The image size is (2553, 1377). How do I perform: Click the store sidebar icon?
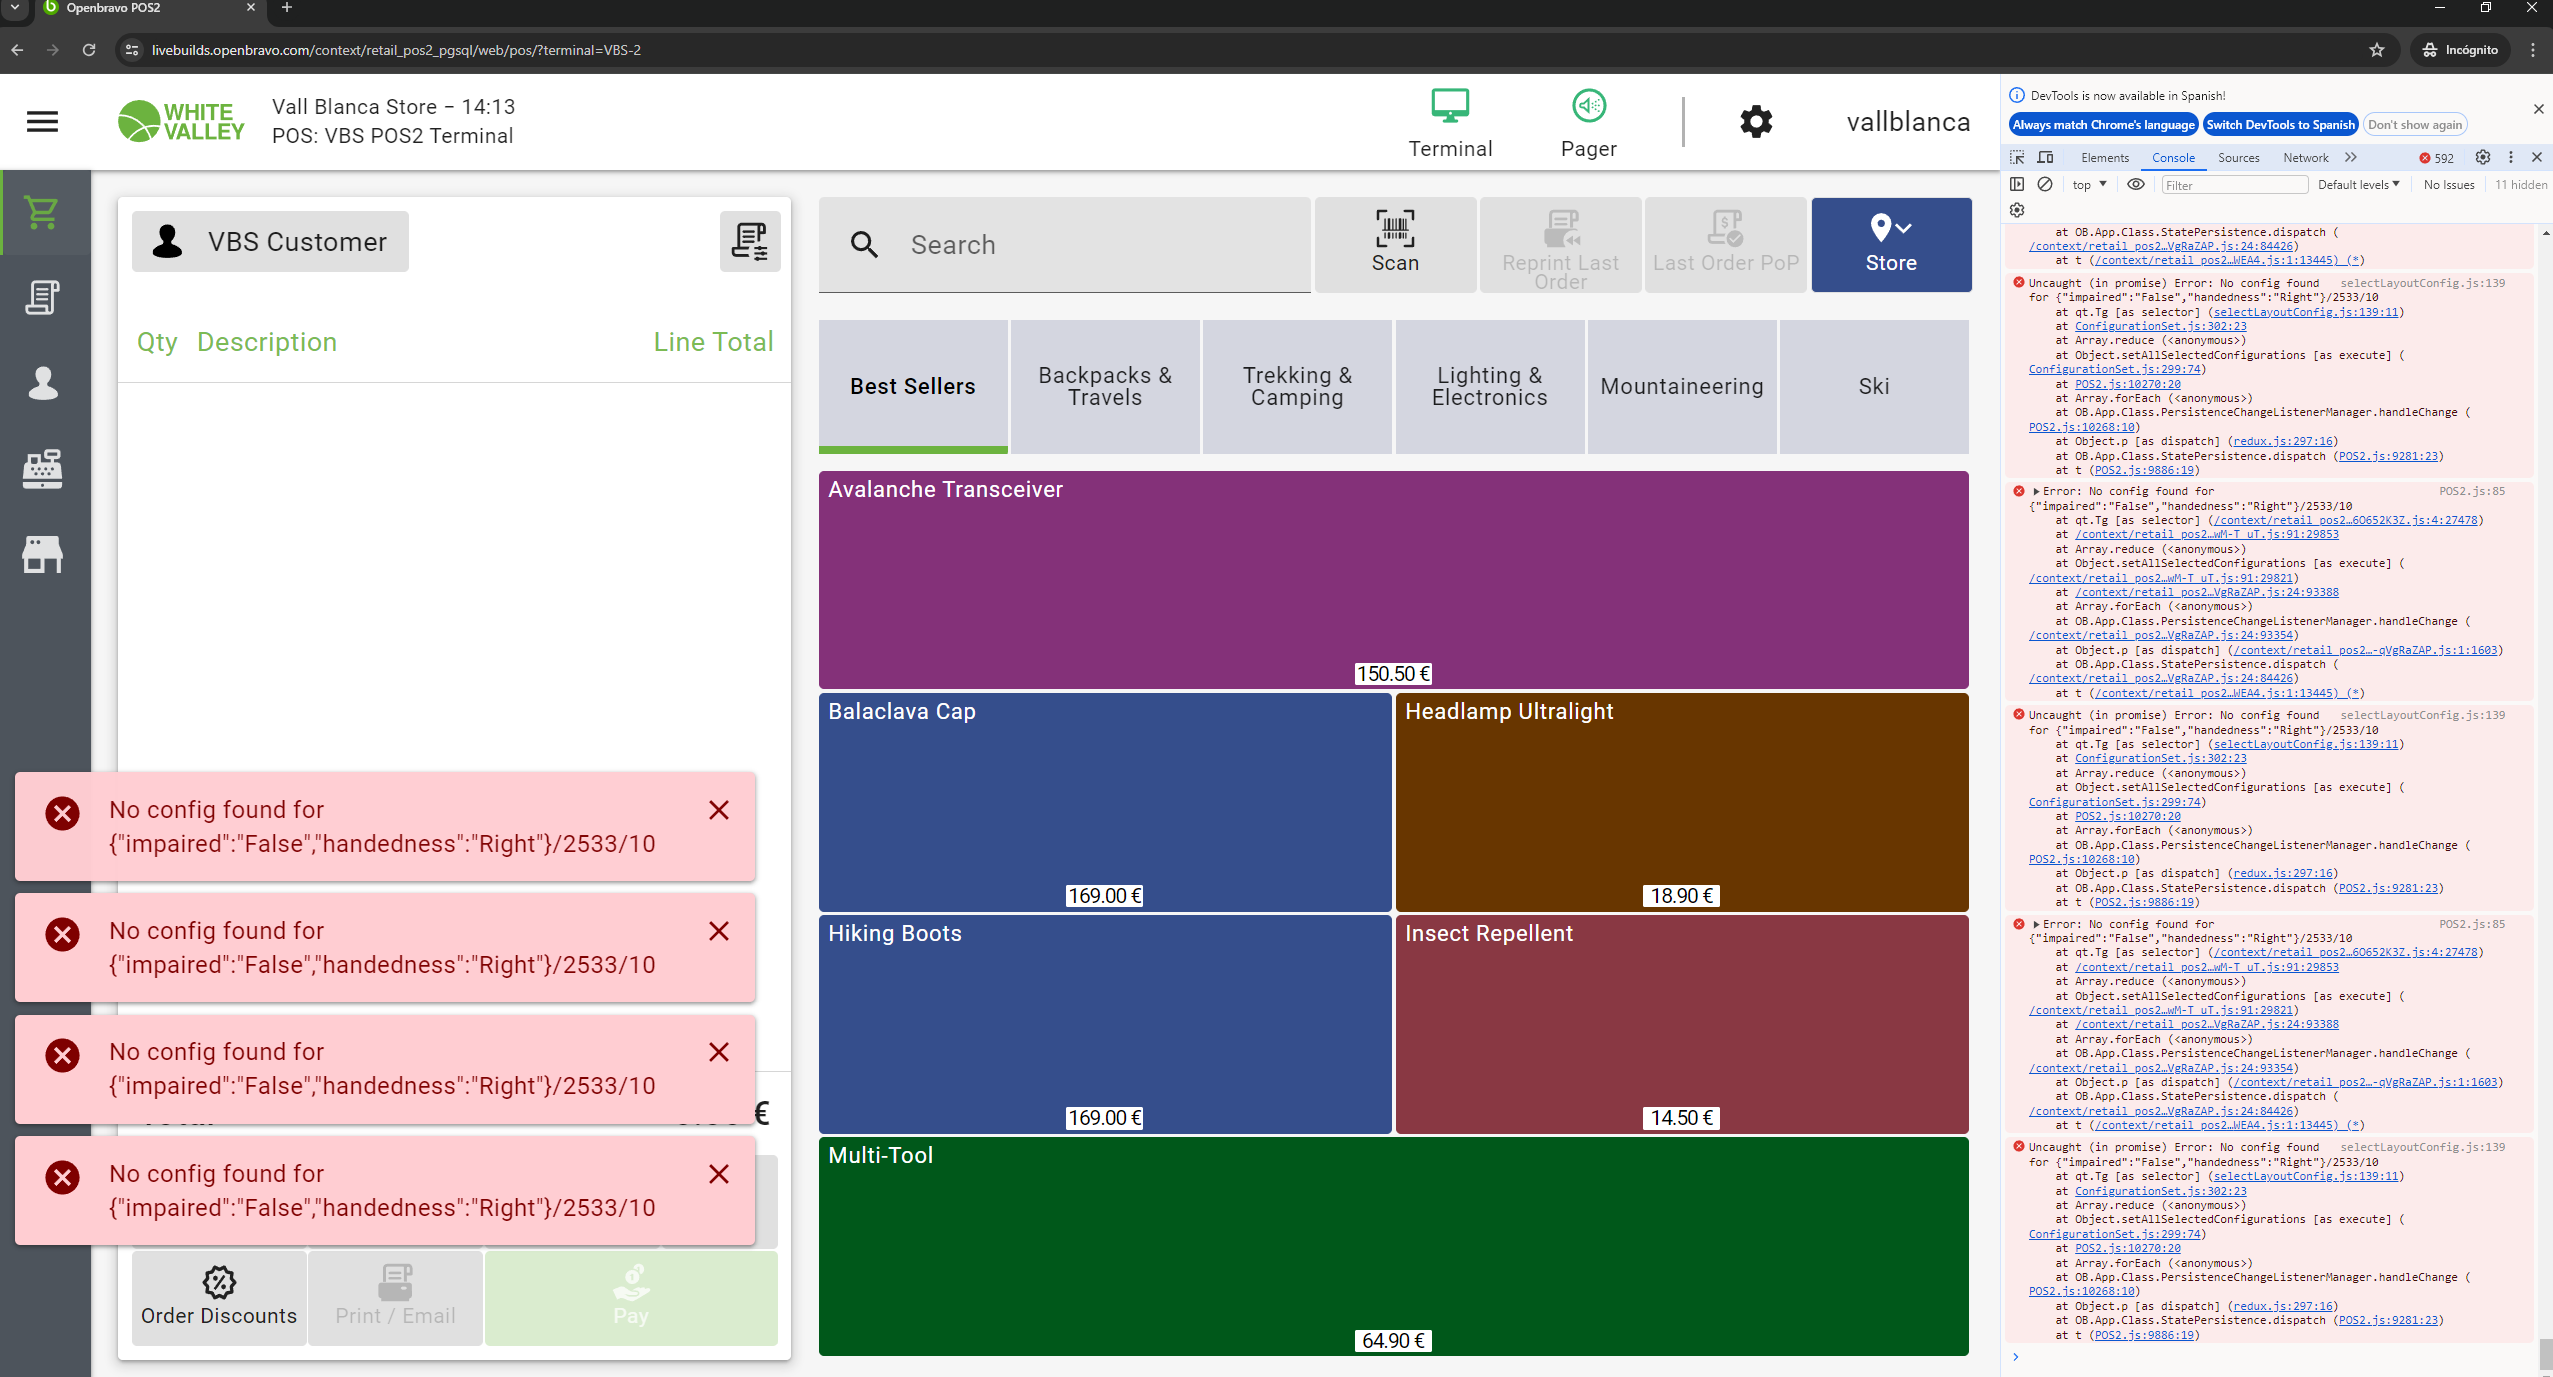(x=42, y=553)
